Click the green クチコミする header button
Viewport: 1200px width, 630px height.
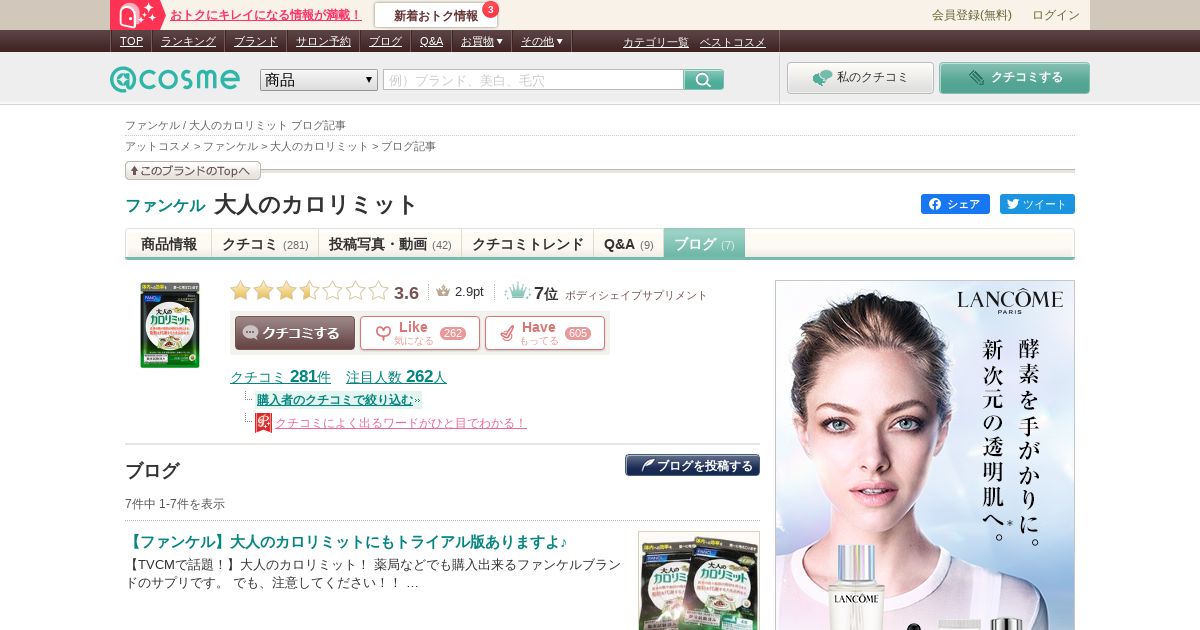pos(1014,78)
